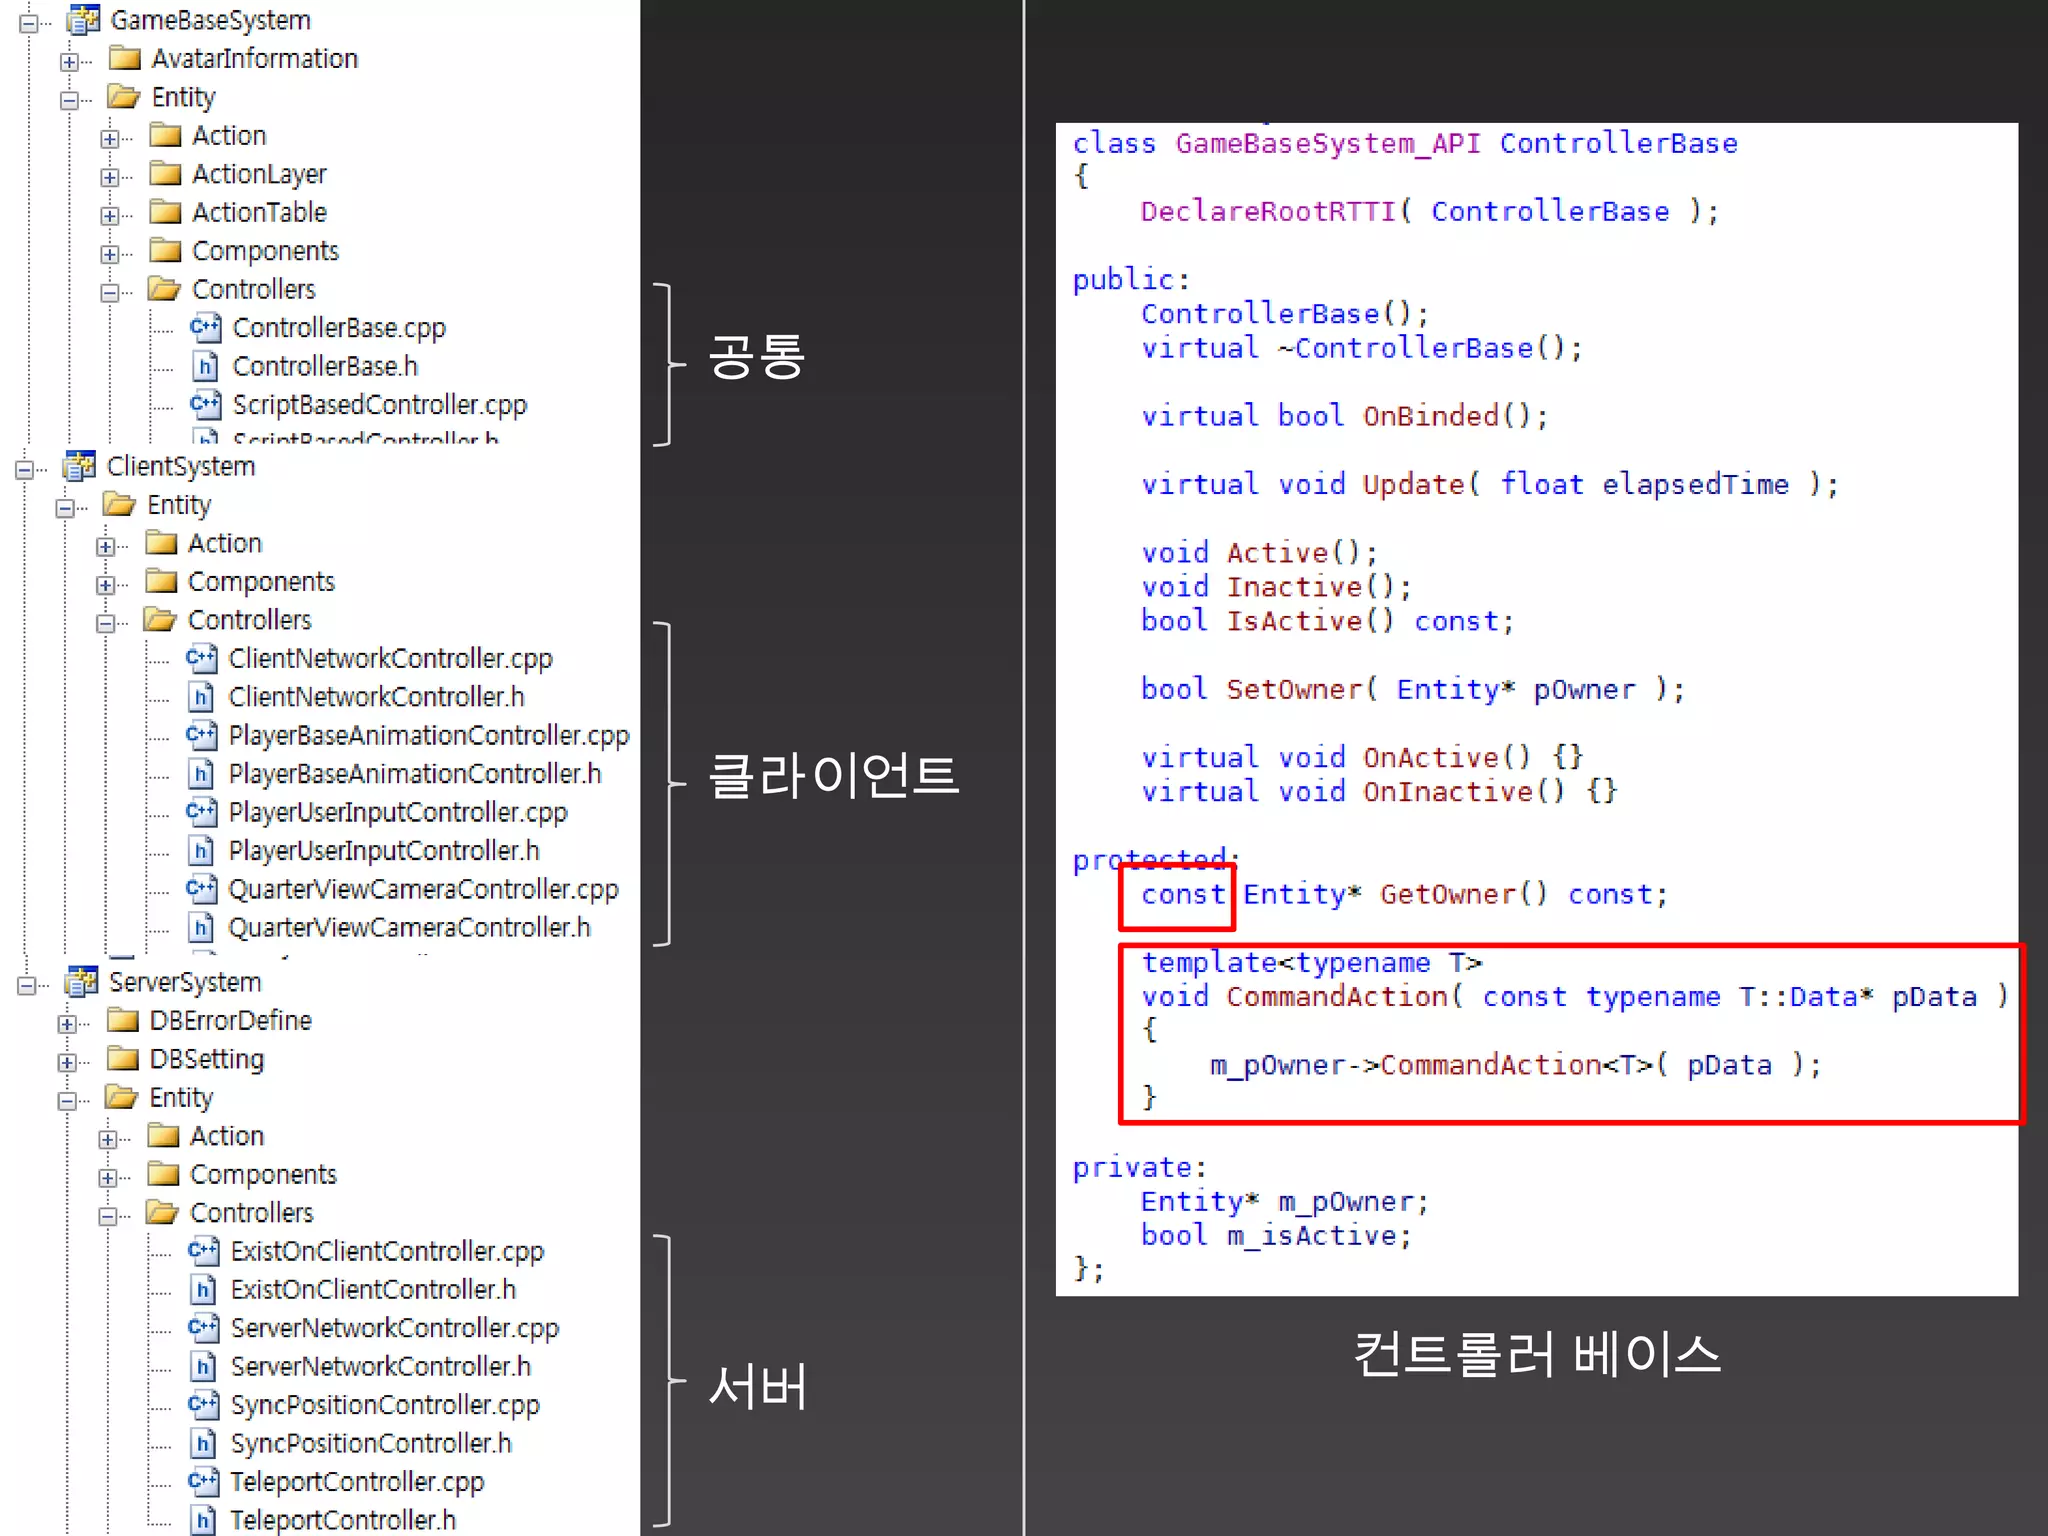Collapse the GameBaseSystem Controllers folder
2048x1536 pixels.
point(110,292)
